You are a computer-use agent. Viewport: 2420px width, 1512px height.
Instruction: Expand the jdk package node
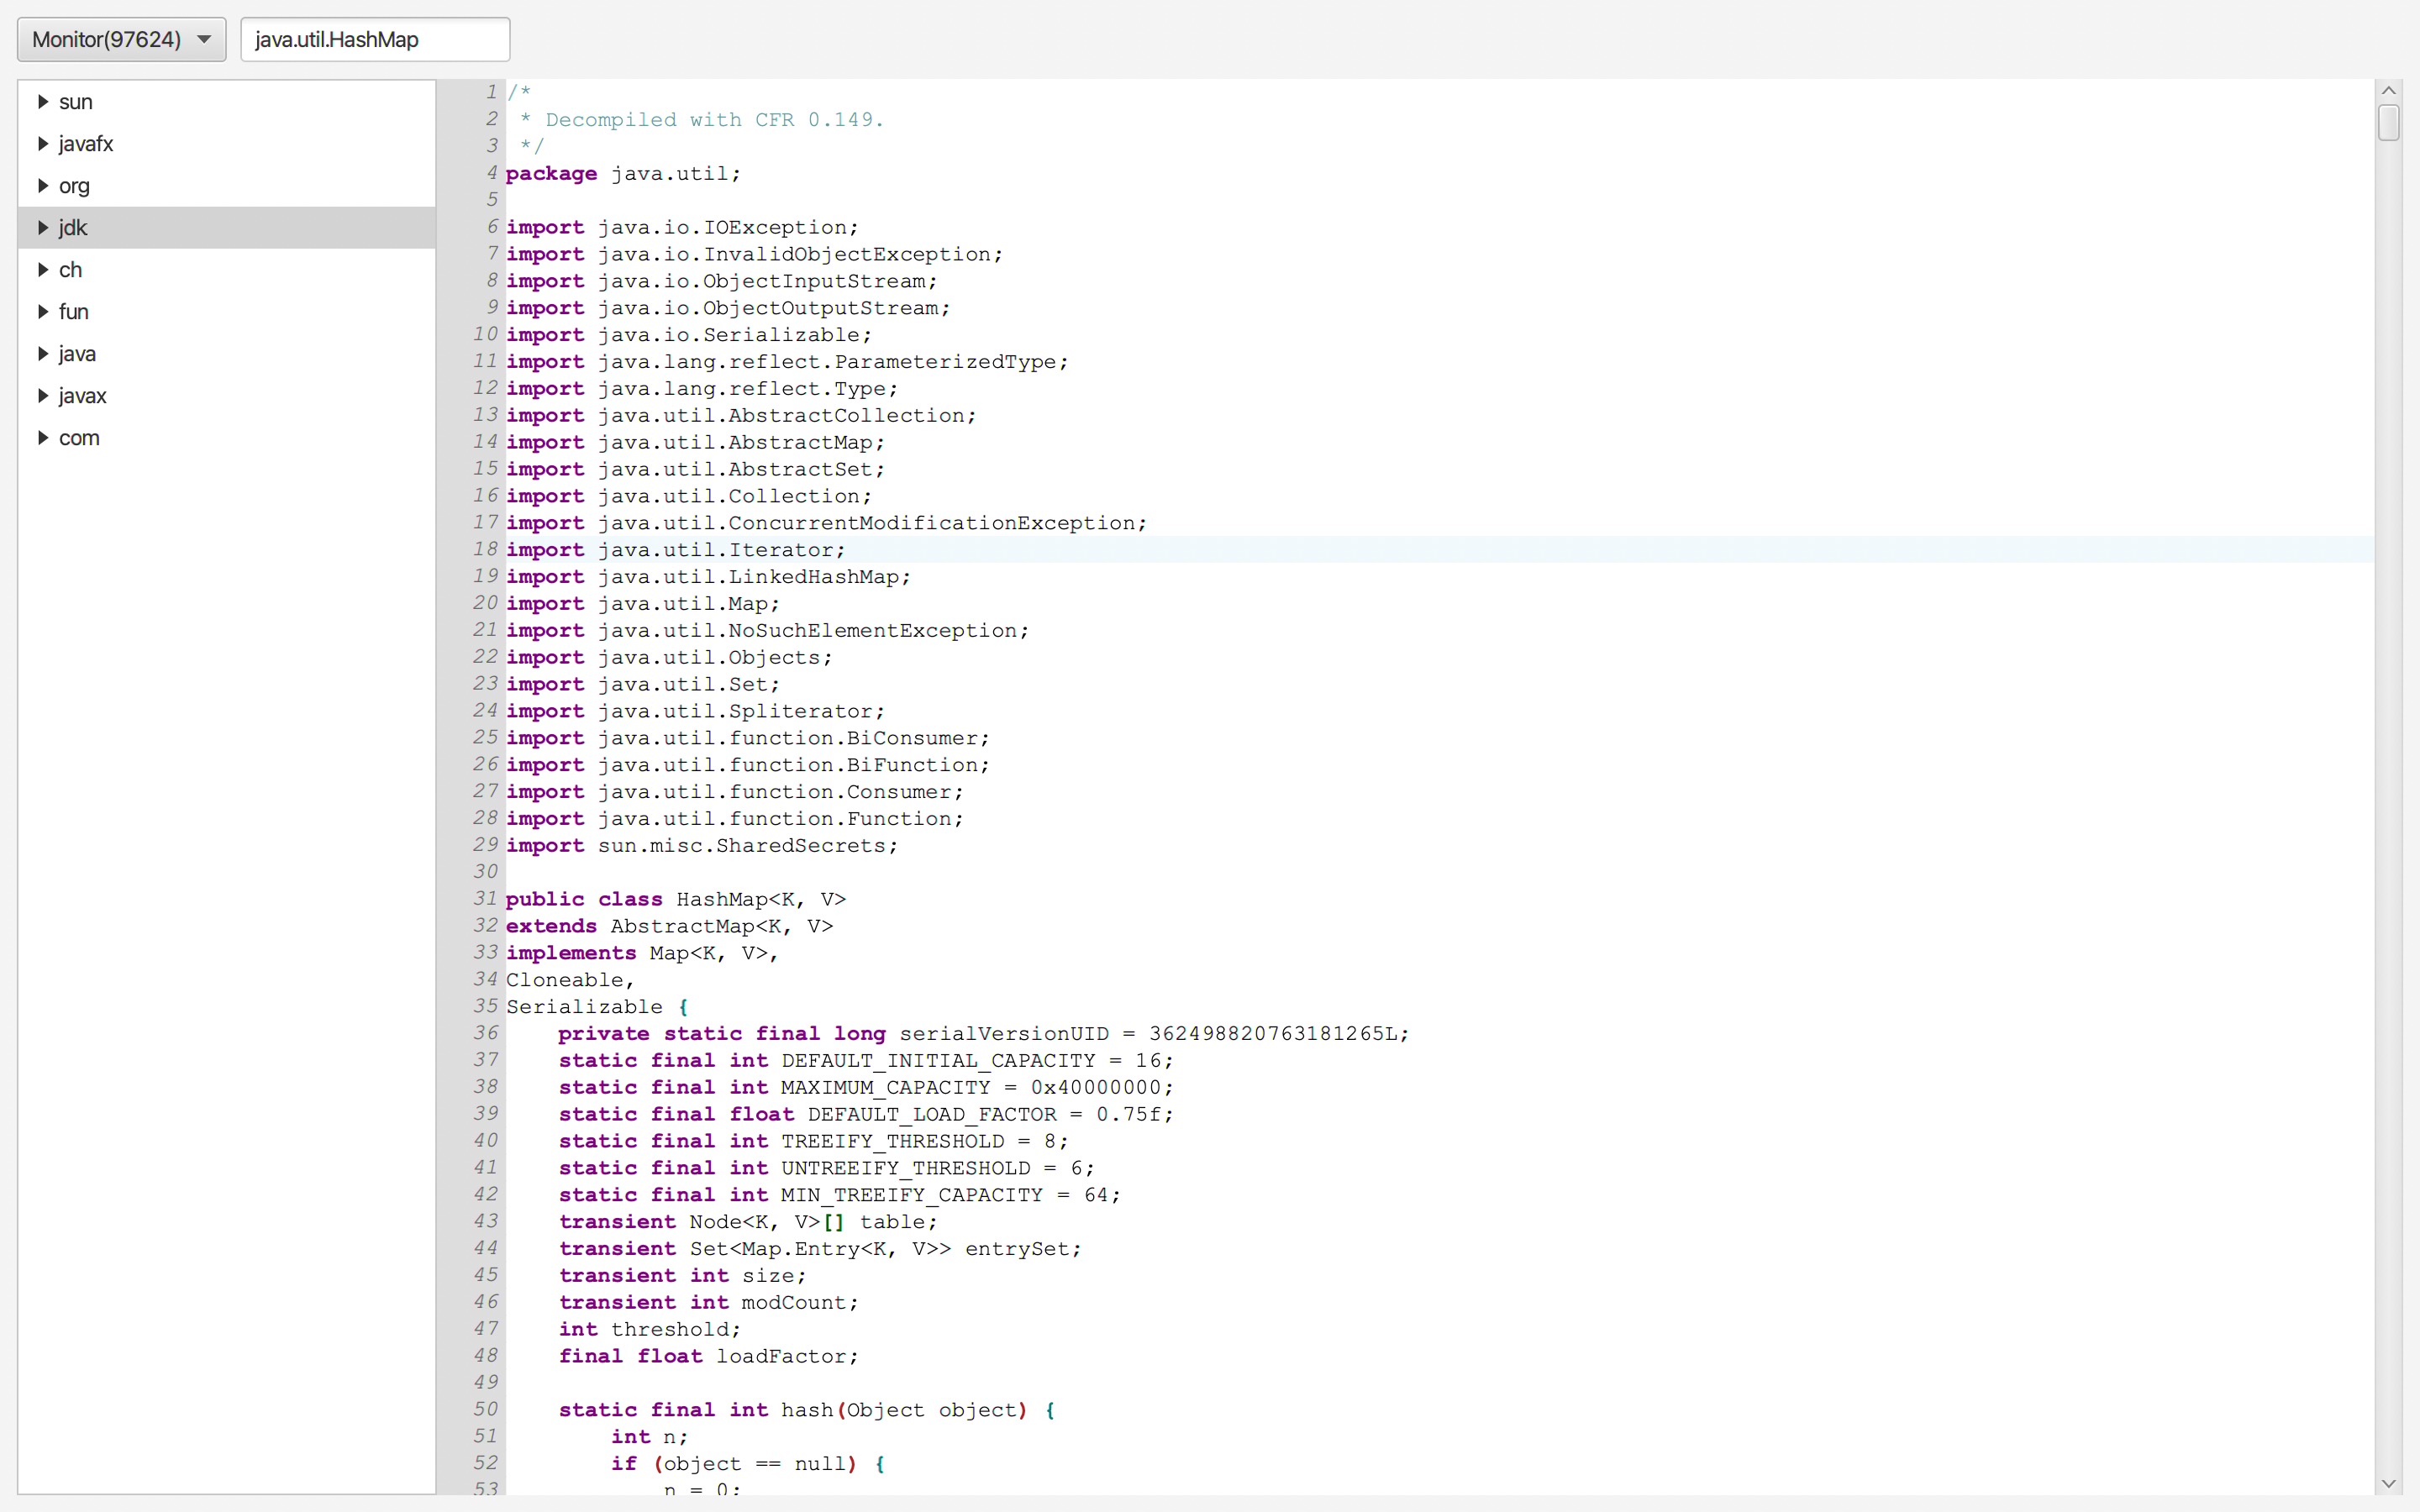click(x=43, y=228)
